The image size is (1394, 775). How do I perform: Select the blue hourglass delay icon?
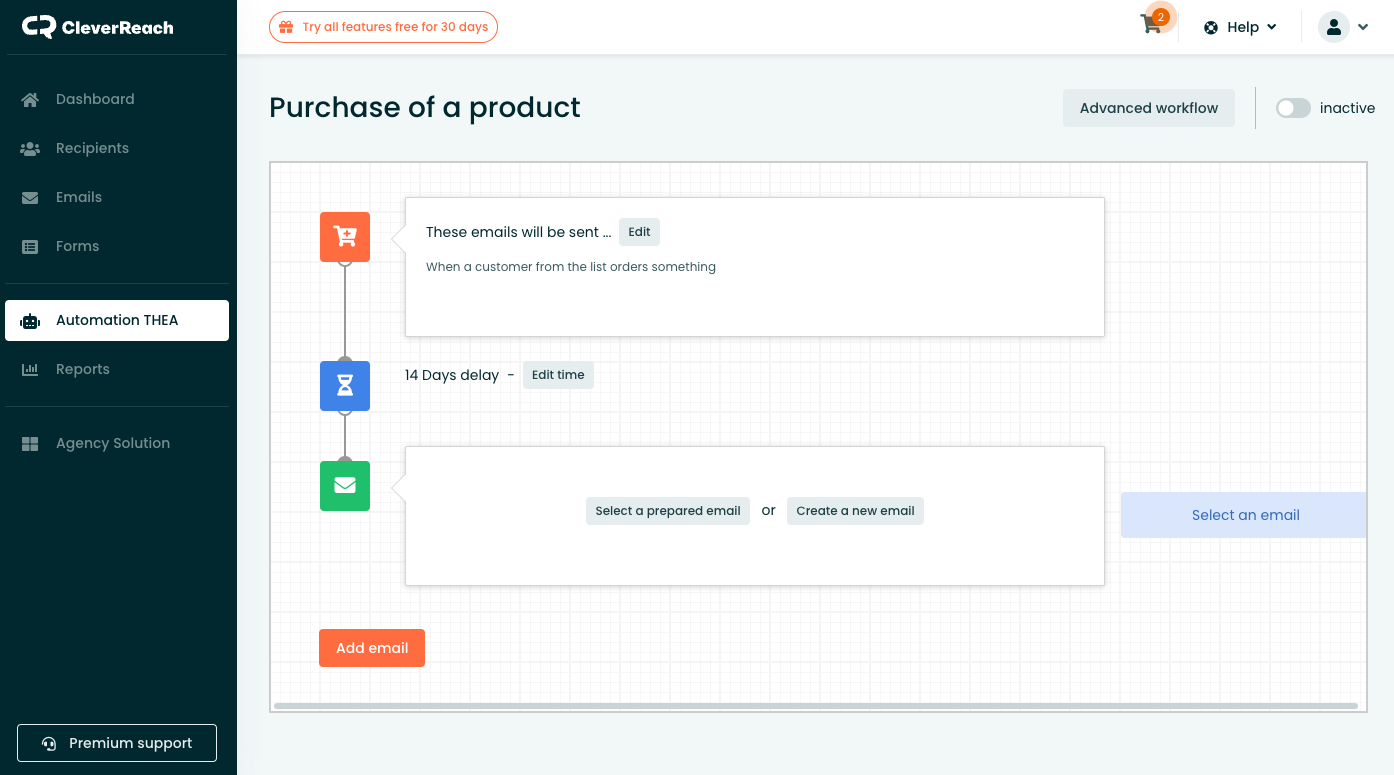[344, 386]
